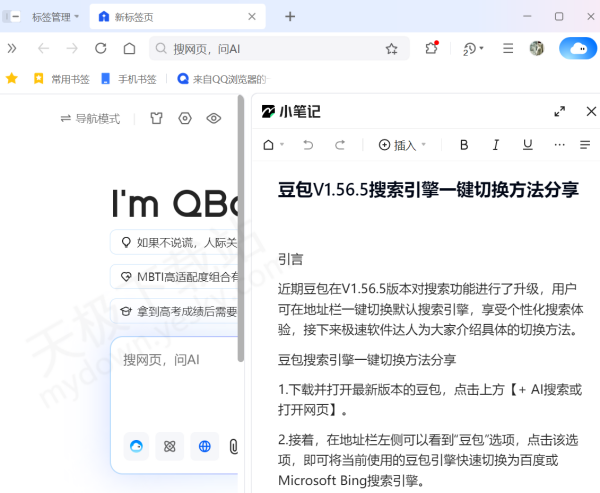Open 来自QQ浏览器的 bookmark folder
Viewport: 600px width, 493px height.
tap(223, 79)
